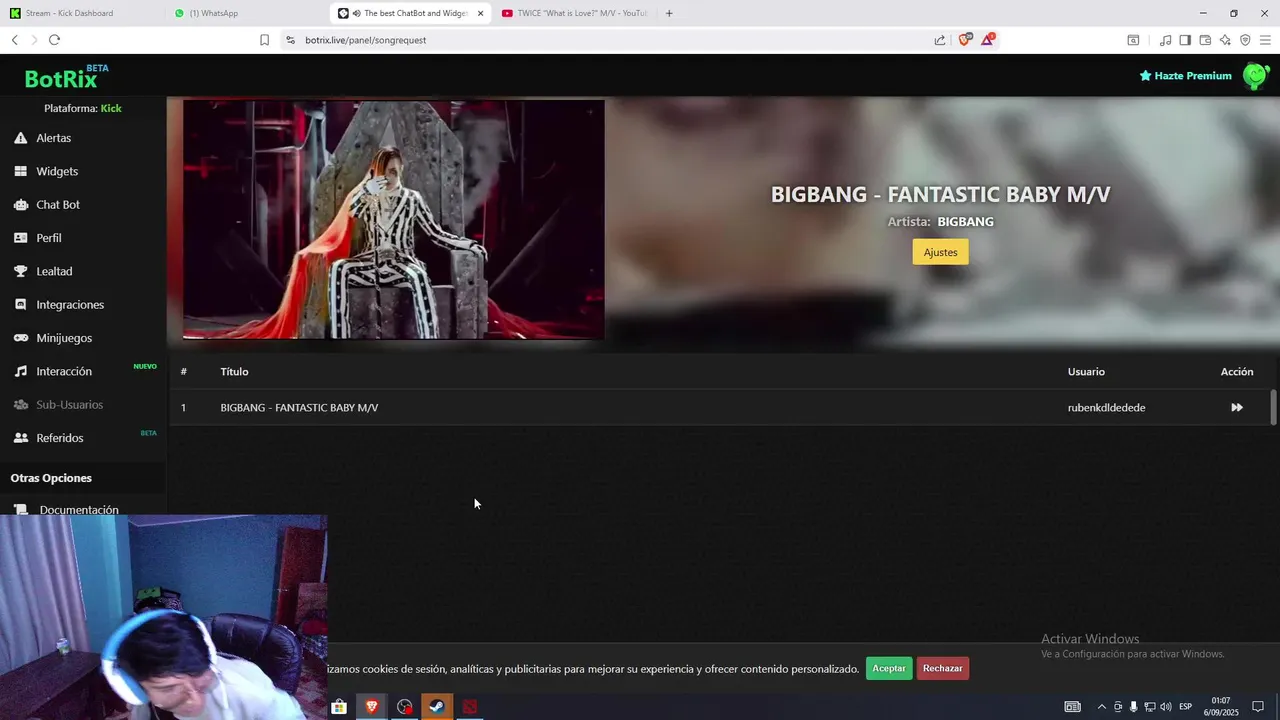Open the Leo AI sparkle icon
Screen dimensions: 1280x720
tap(1225, 40)
